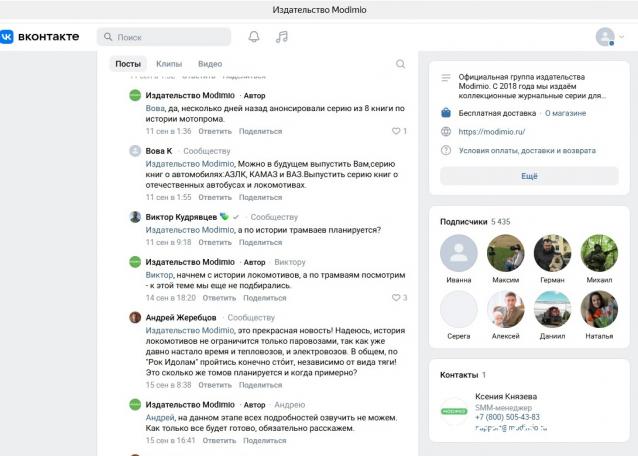638x456 pixels.
Task: Click Виктор mention in locomotives reply
Action: (x=159, y=275)
